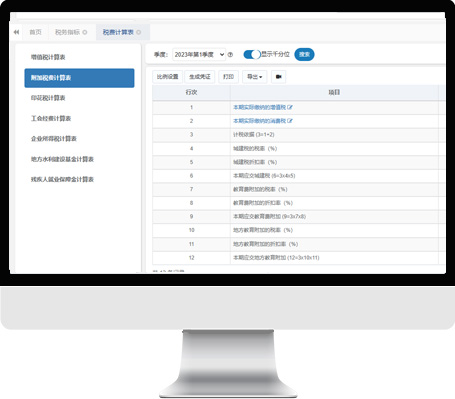Click the video camera icon button
This screenshot has height=399, width=455.
coord(278,77)
